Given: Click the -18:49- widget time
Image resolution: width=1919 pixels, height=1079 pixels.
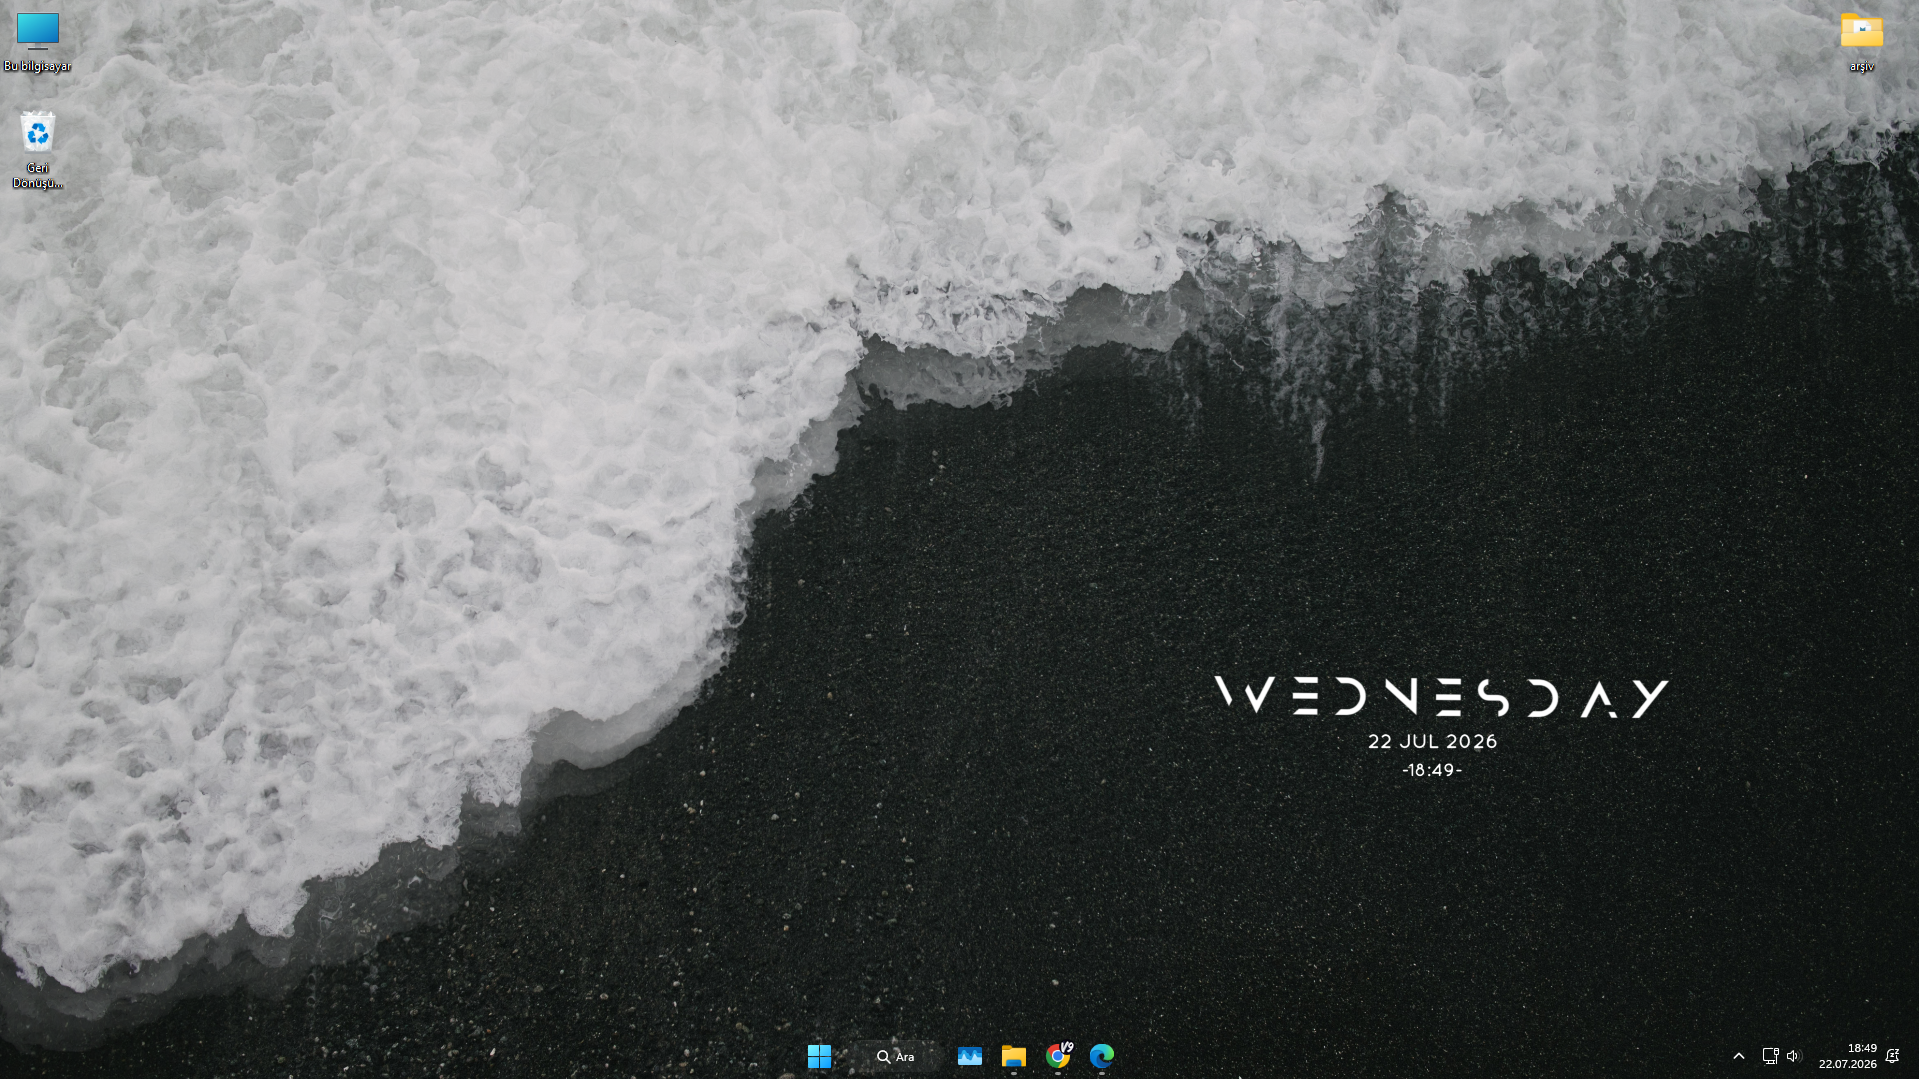Looking at the screenshot, I should [x=1432, y=770].
